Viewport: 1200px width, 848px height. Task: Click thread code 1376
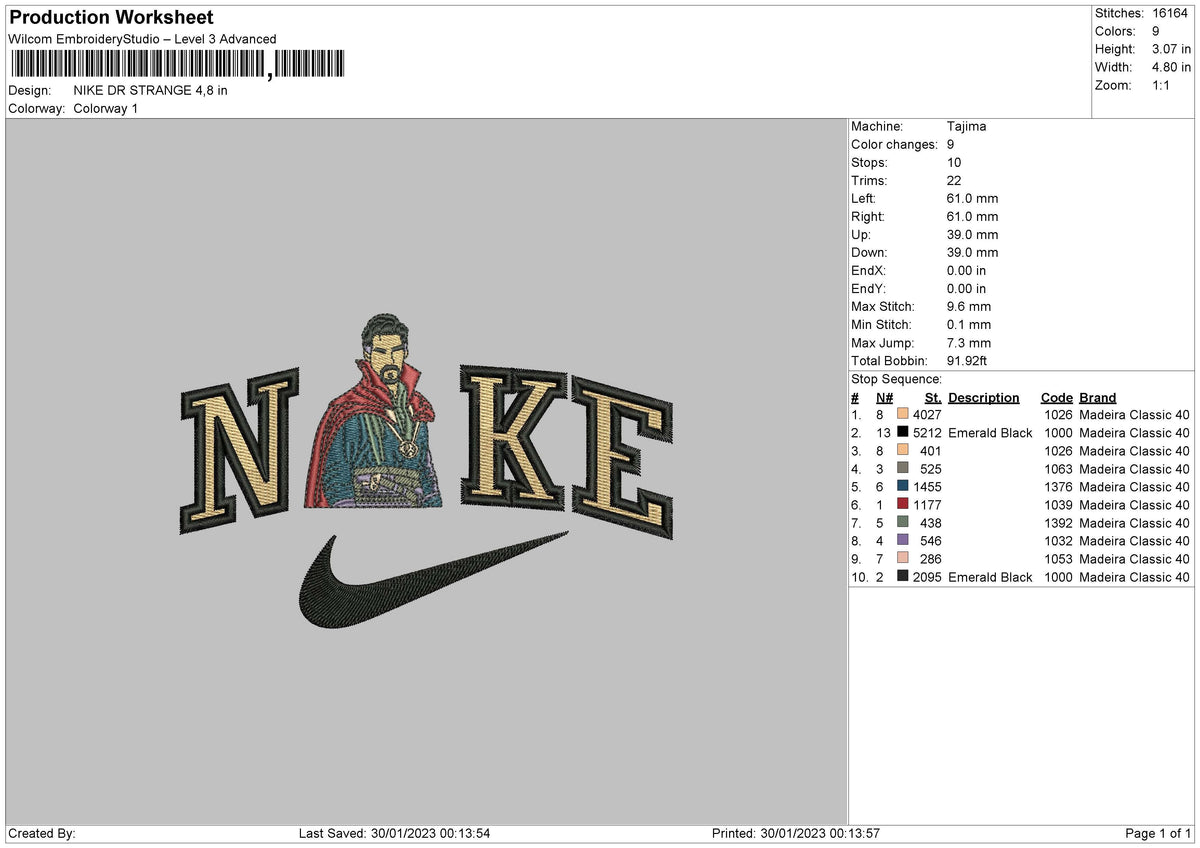click(1058, 487)
